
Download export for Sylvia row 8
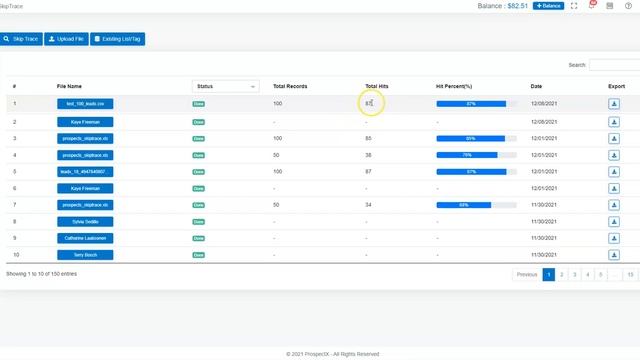(614, 222)
